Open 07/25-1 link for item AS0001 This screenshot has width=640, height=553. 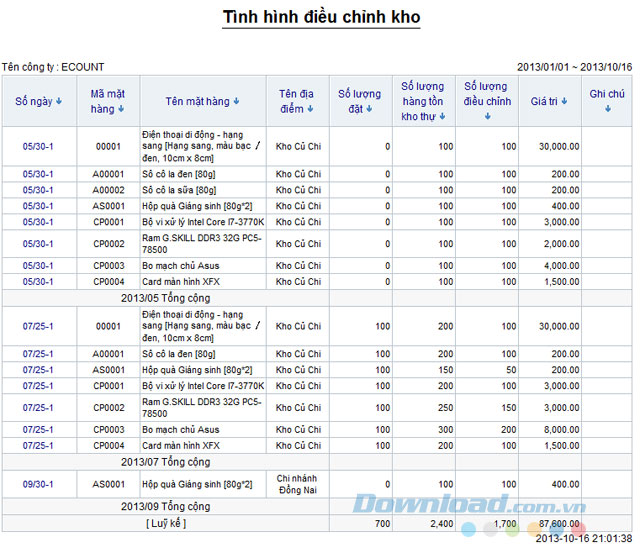[38, 370]
